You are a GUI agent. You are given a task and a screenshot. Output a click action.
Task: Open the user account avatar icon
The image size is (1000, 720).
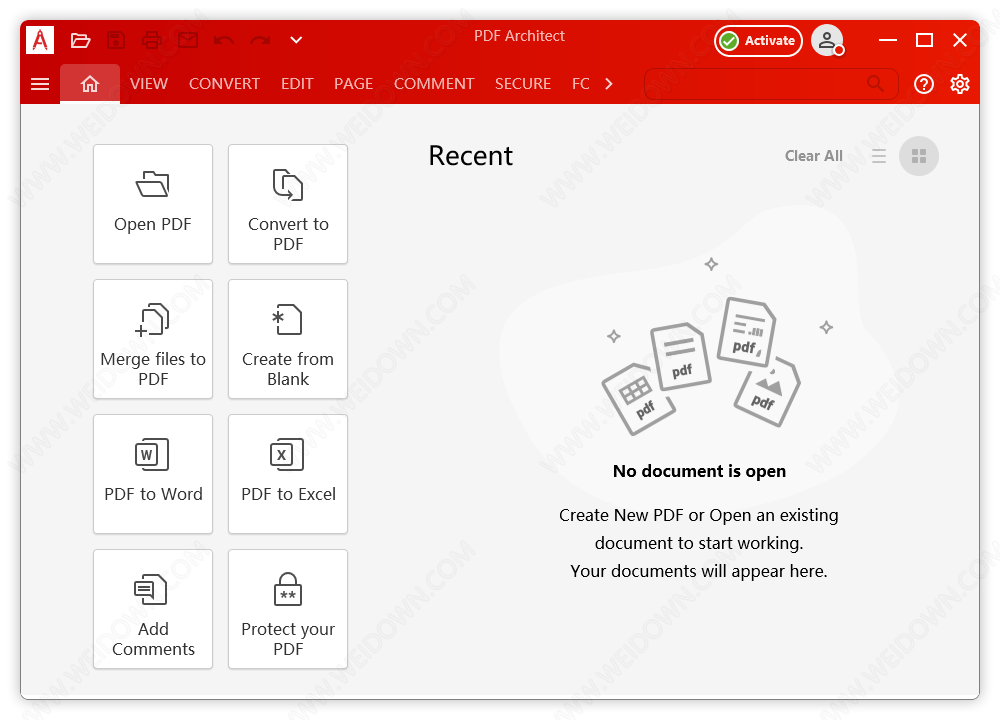827,40
